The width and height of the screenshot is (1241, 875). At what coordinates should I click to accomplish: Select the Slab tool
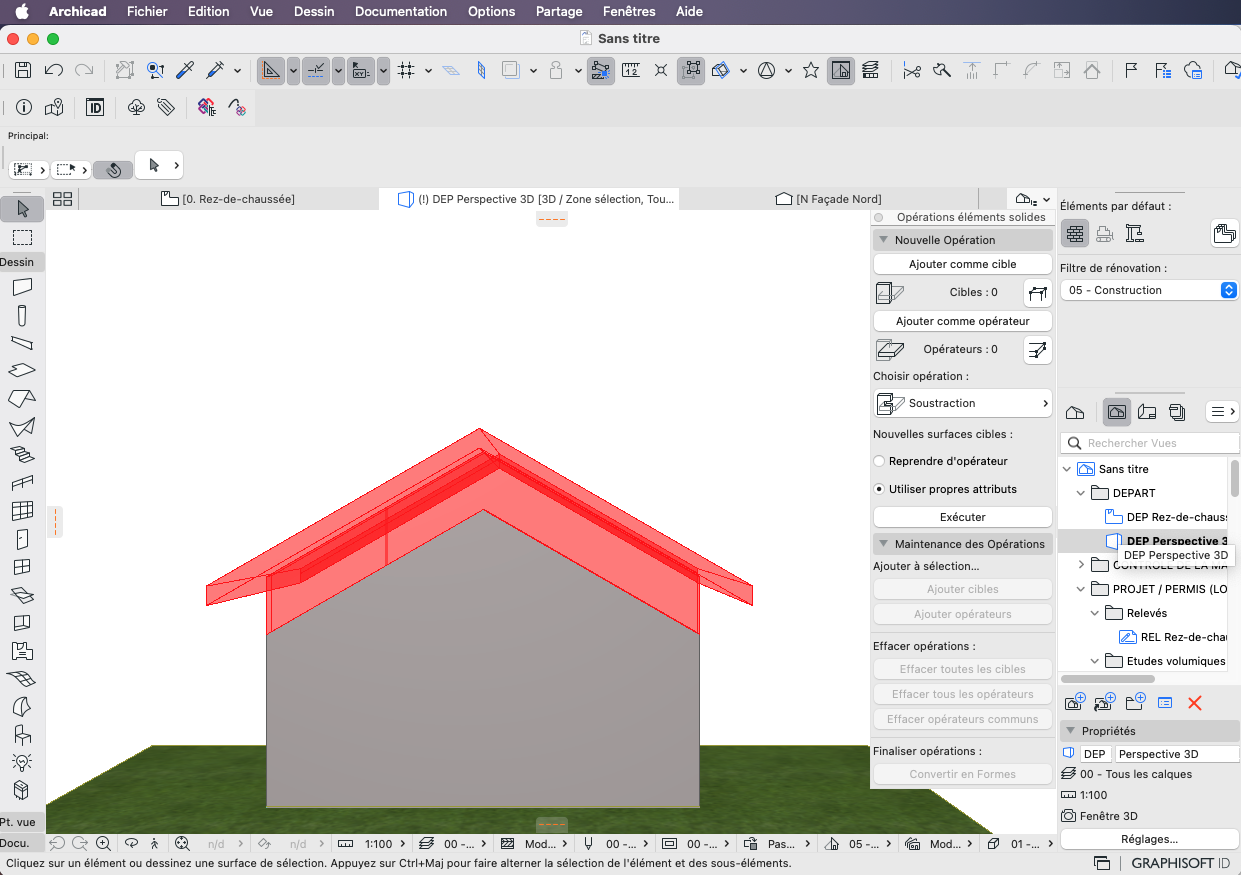(x=22, y=371)
